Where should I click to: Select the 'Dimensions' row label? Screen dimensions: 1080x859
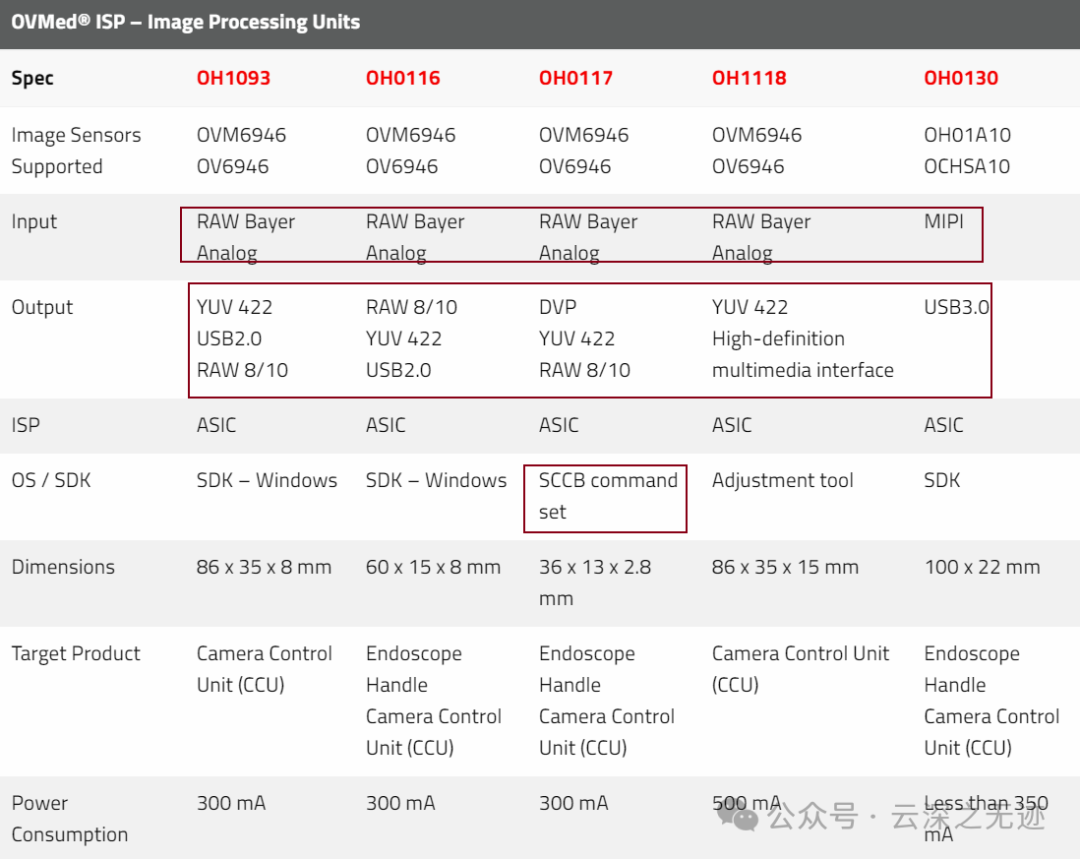(63, 567)
